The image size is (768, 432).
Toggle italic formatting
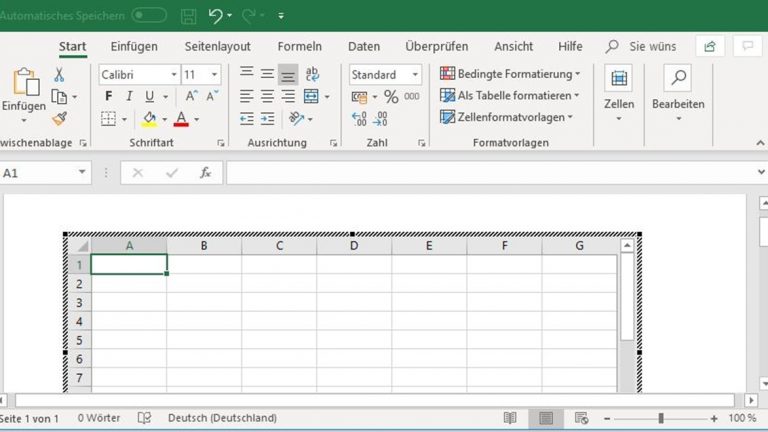tap(129, 97)
